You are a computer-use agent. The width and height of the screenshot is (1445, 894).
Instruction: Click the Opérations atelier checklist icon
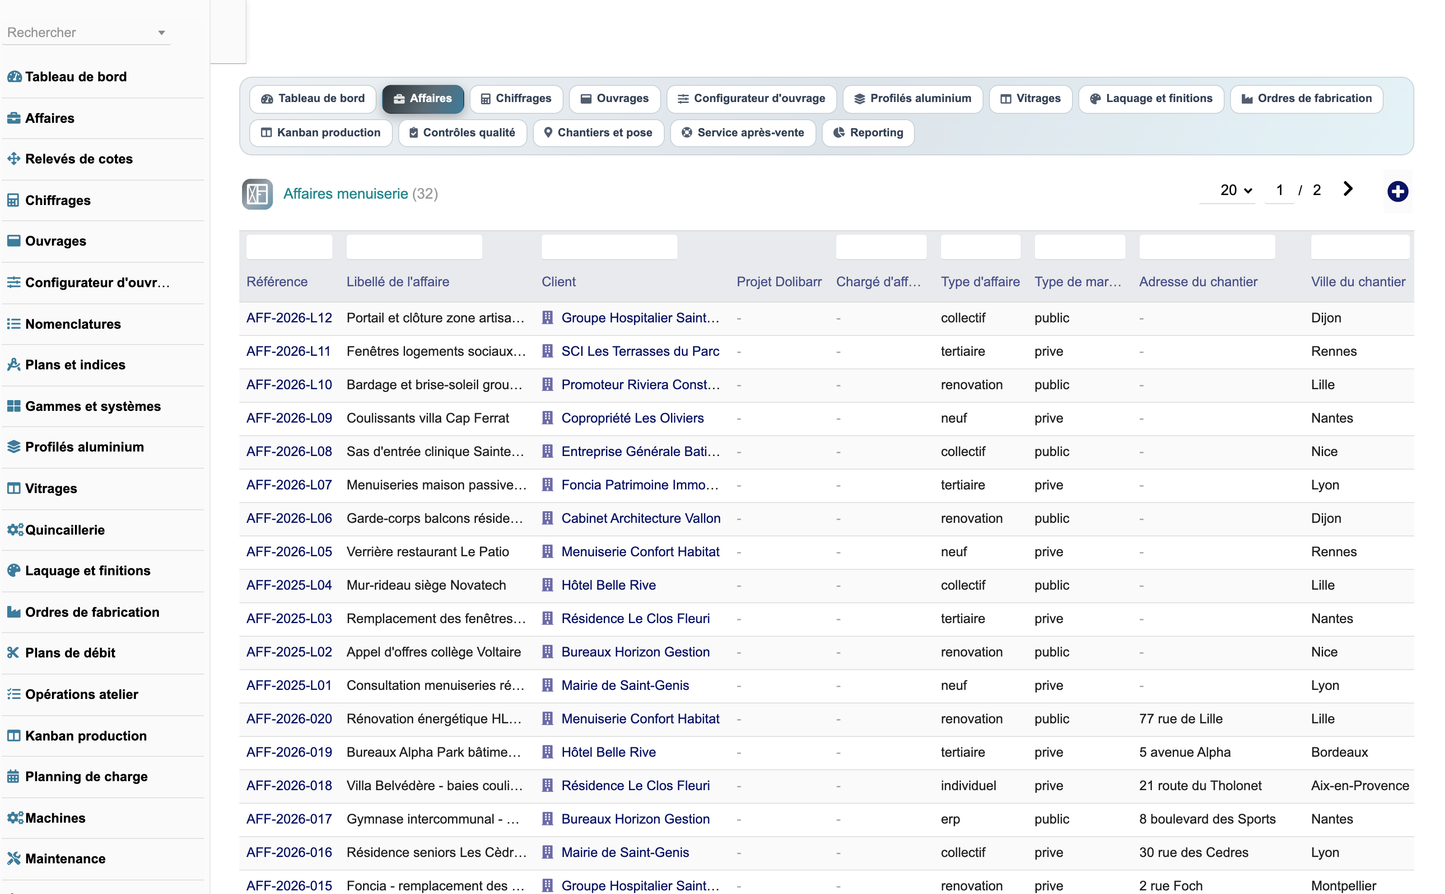tap(14, 694)
